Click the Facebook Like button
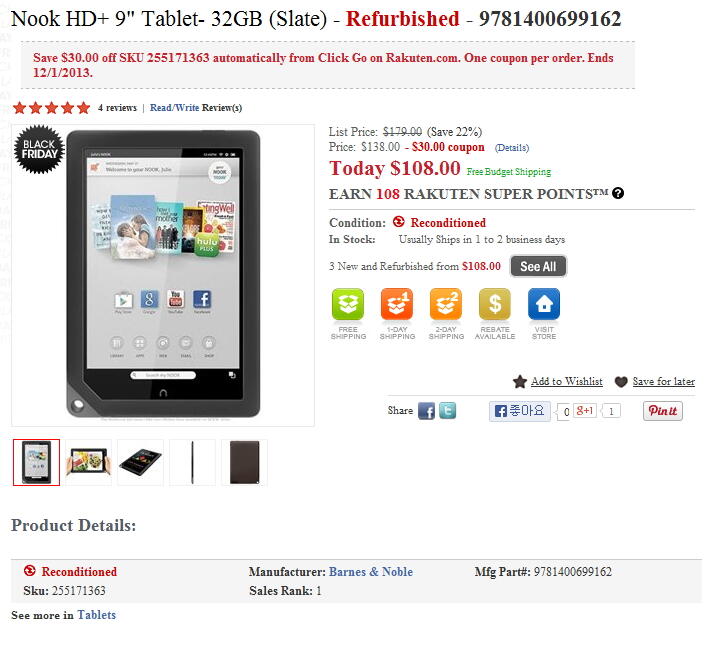The width and height of the screenshot is (711, 661). pyautogui.click(x=520, y=411)
